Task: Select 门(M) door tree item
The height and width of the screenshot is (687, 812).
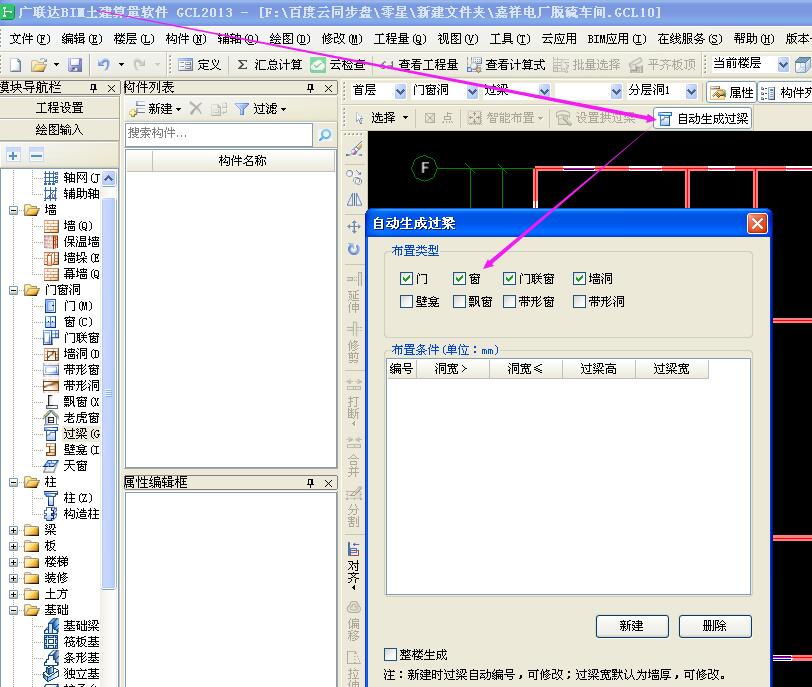Action: pos(69,306)
